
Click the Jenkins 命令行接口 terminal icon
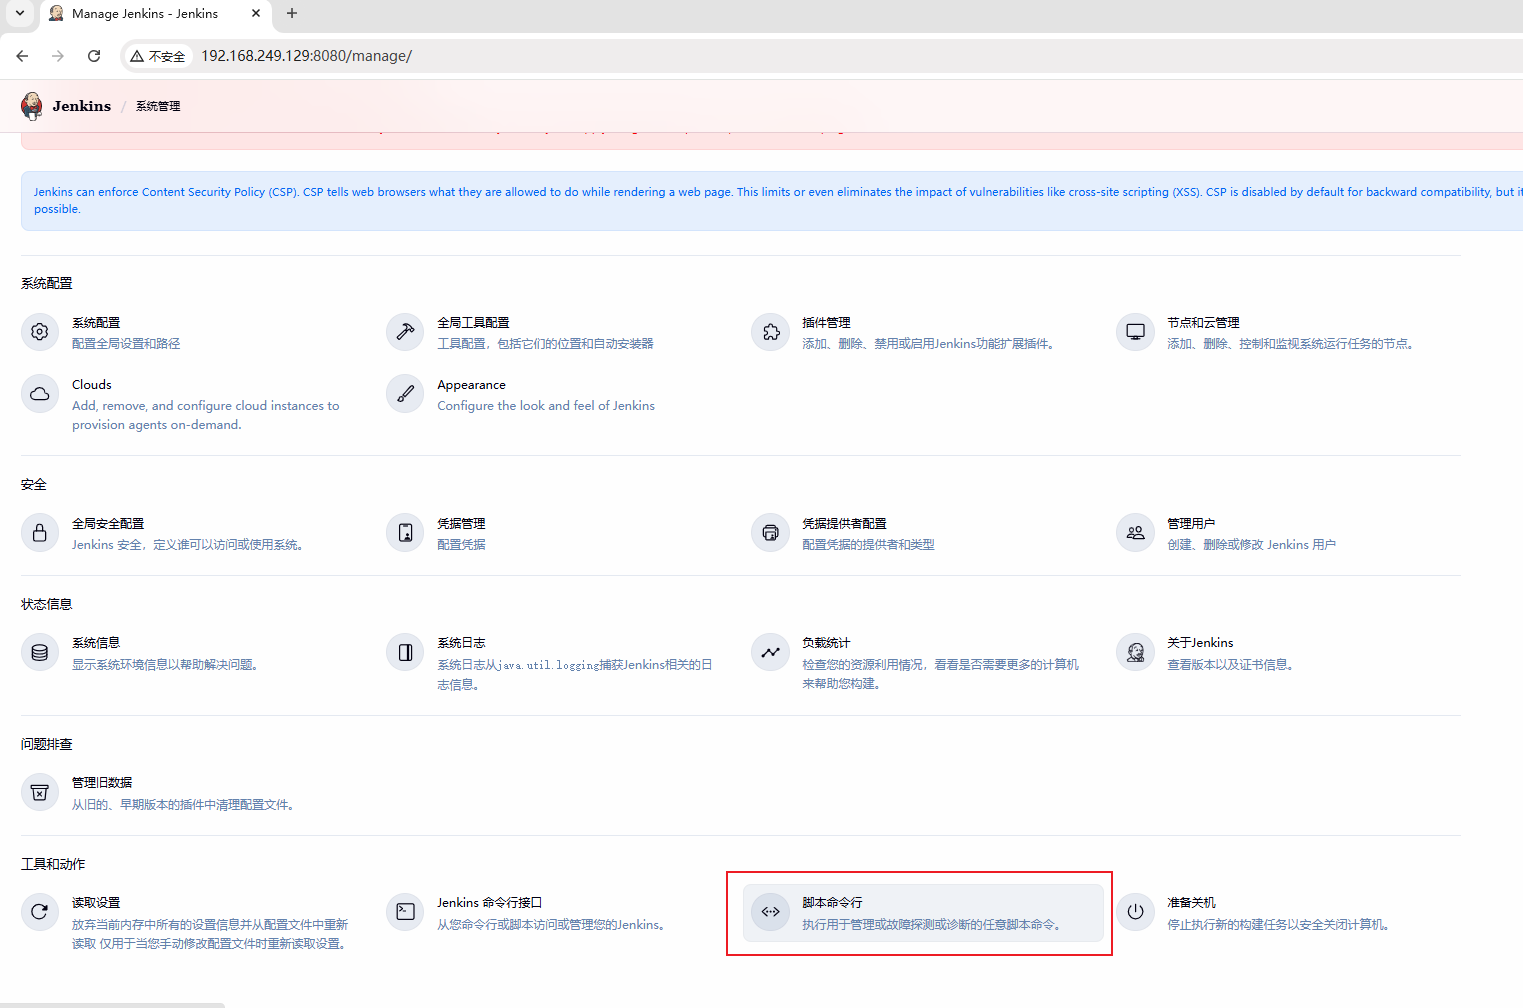click(x=405, y=912)
